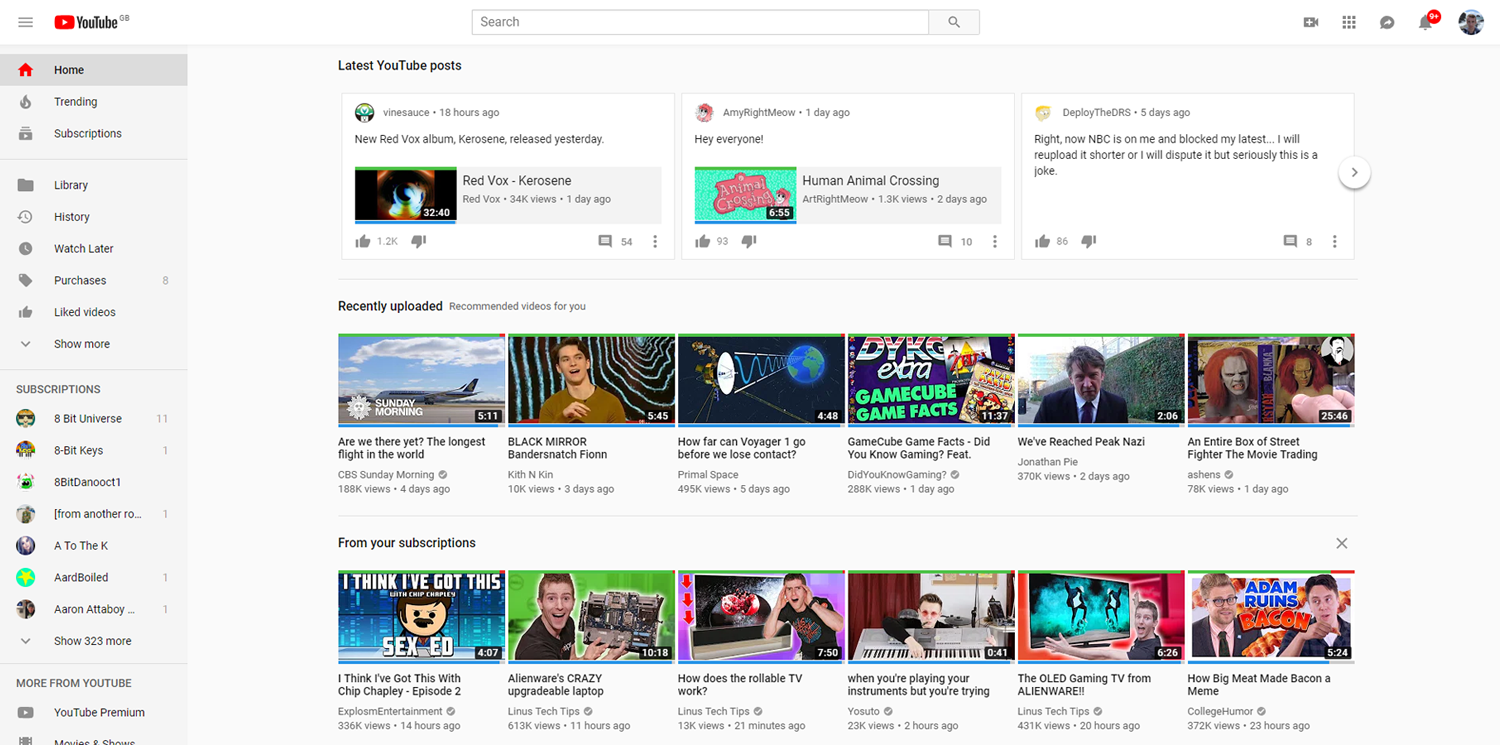The width and height of the screenshot is (1500, 745).
Task: Toggle the hamburger menu to collapse sidebar
Action: (25, 21)
